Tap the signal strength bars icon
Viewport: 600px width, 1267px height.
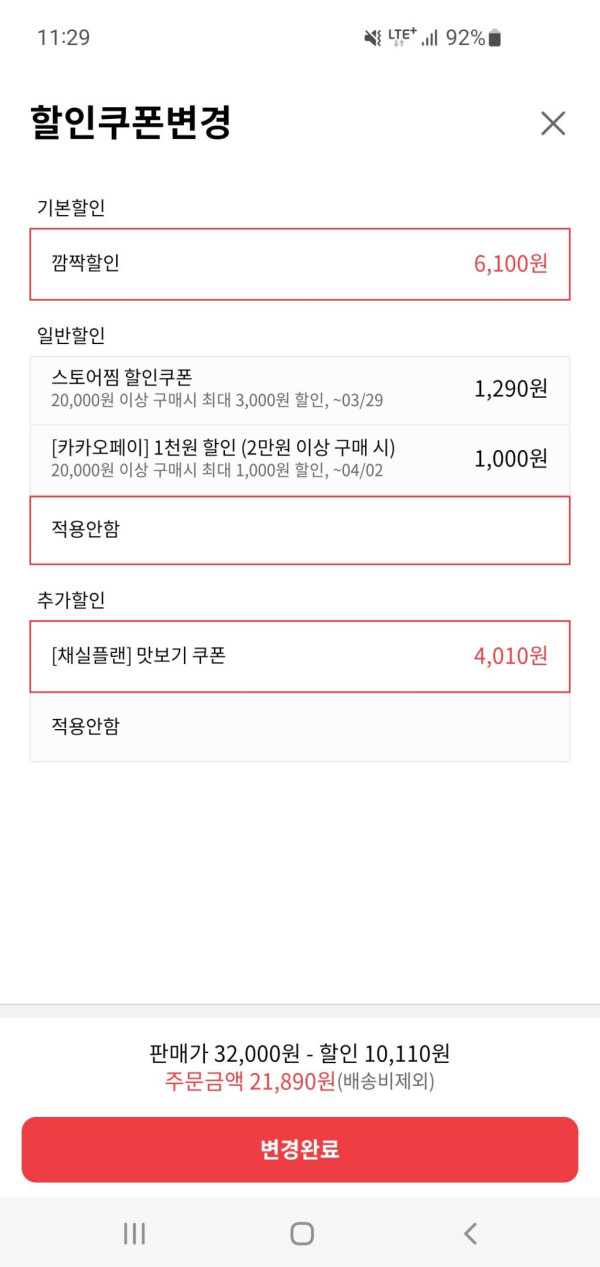click(x=430, y=38)
